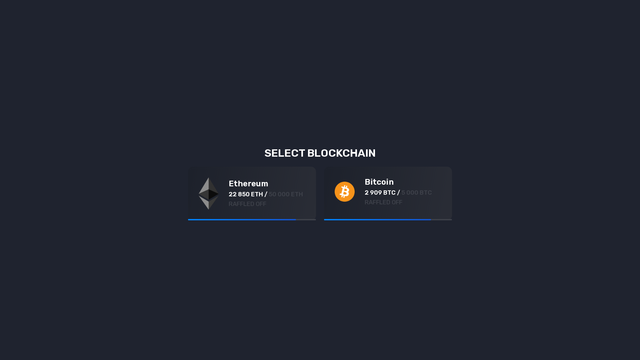The height and width of the screenshot is (360, 640).
Task: Select the Bitcoin blockchain name label
Action: [x=379, y=182]
